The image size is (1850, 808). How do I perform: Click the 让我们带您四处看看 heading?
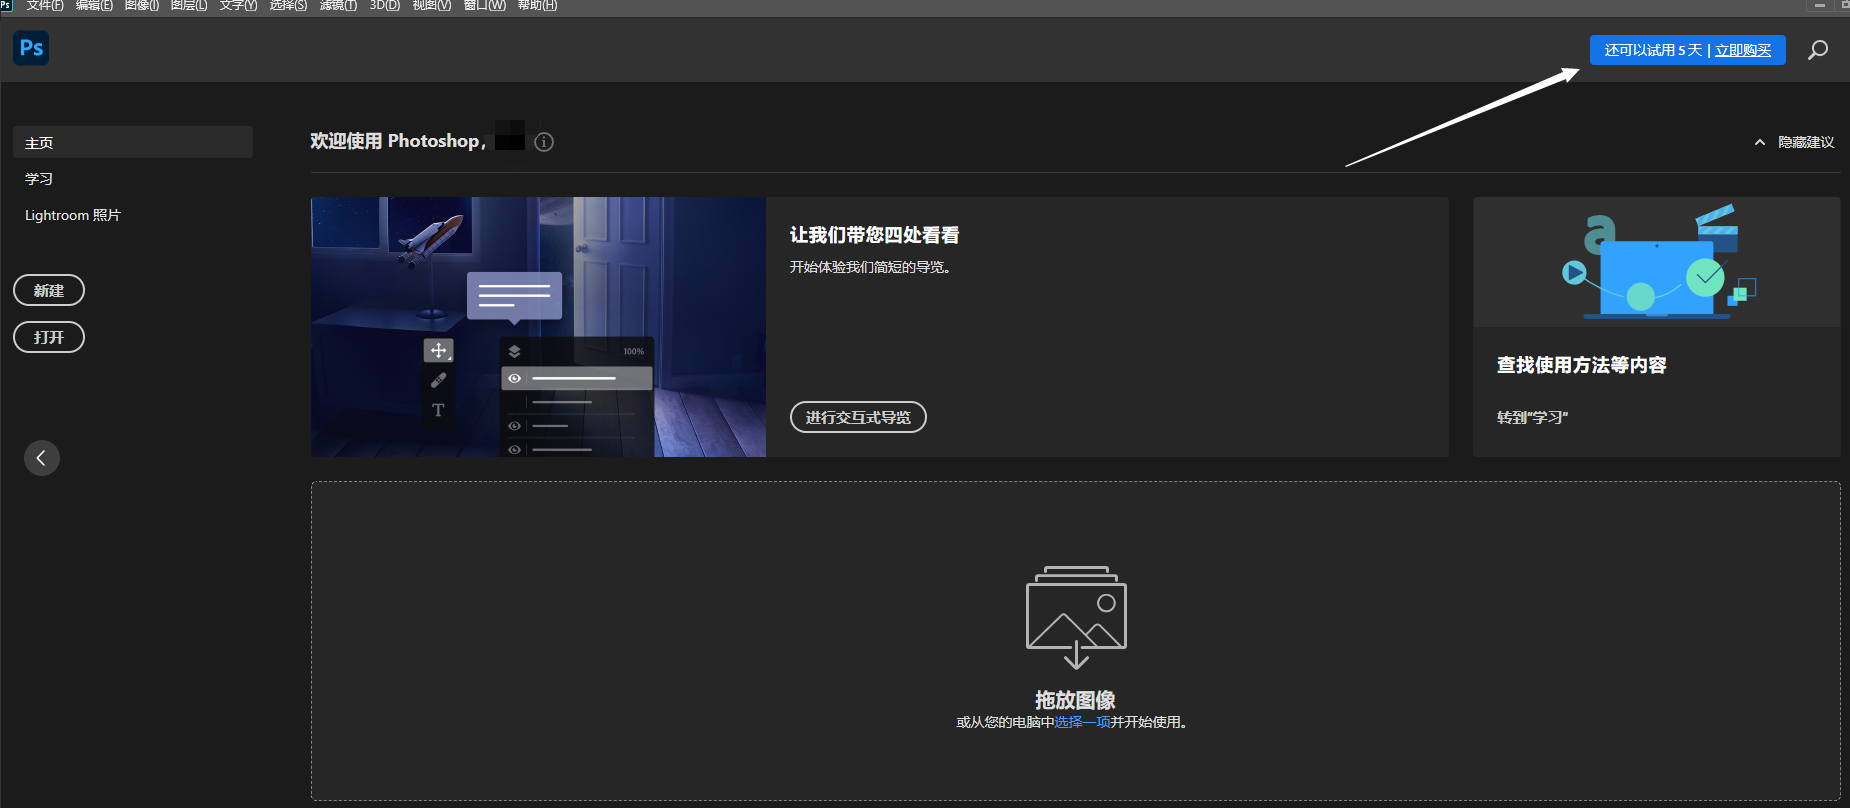[x=874, y=235]
